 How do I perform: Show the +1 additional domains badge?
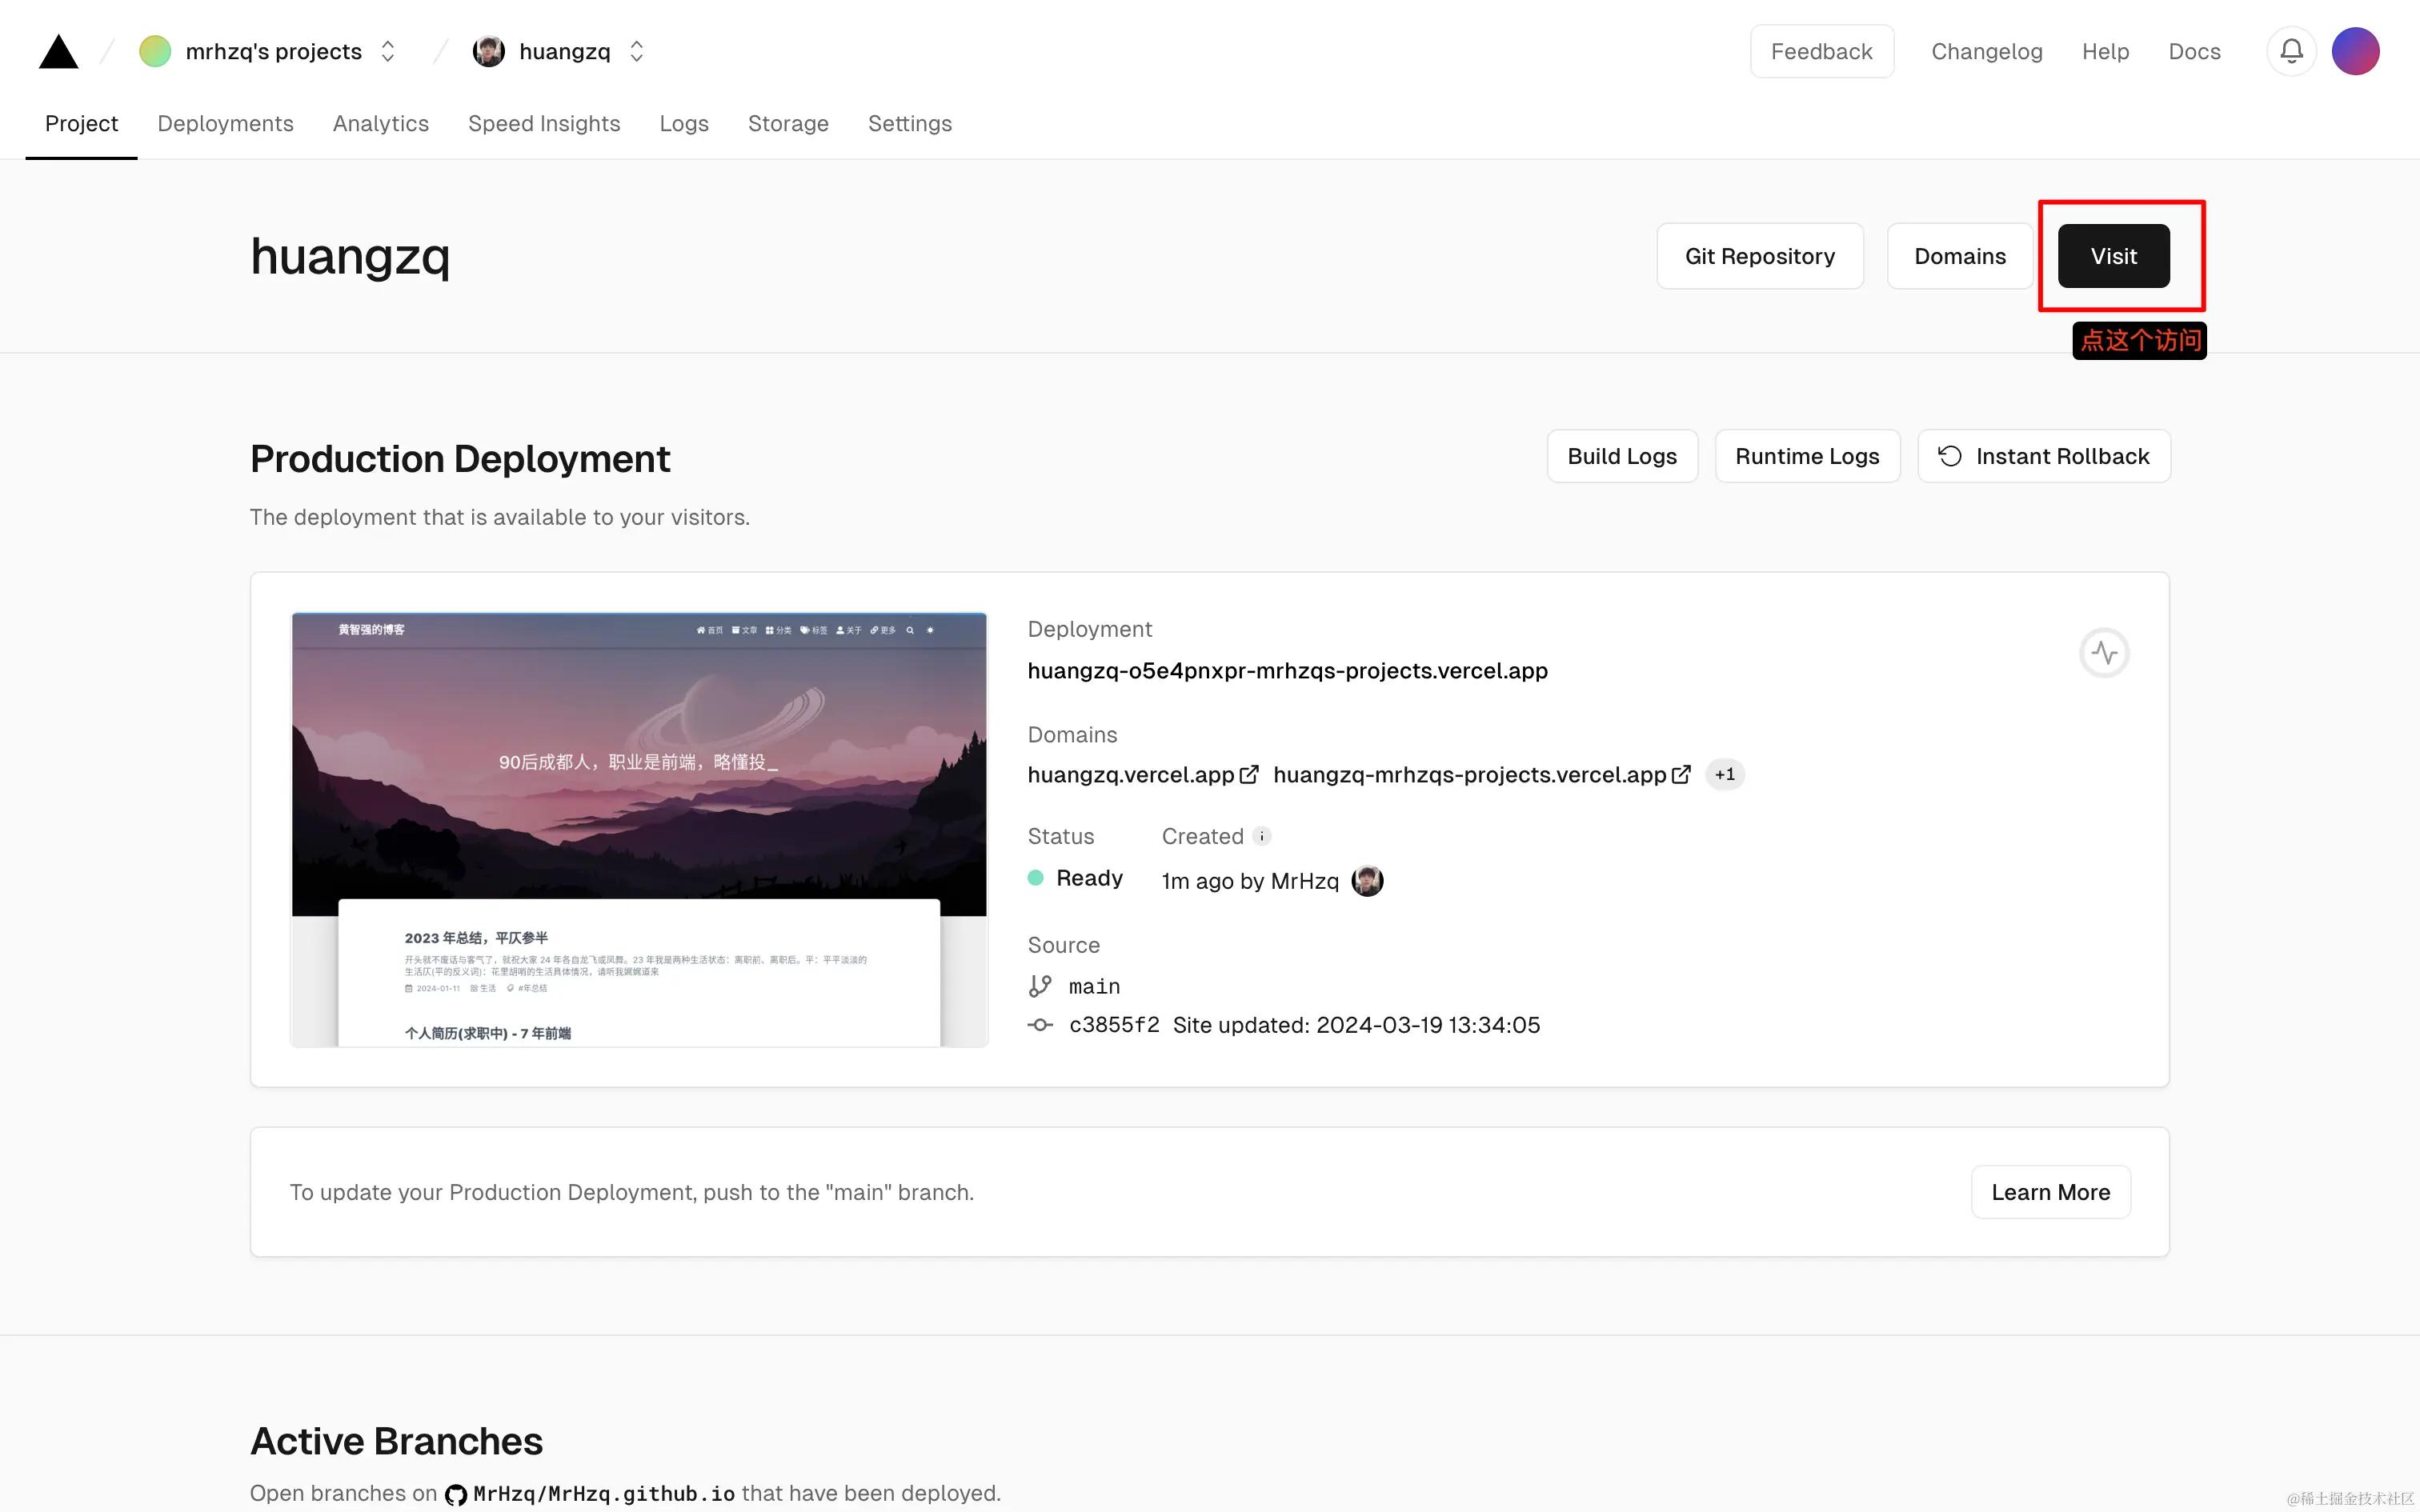[x=1724, y=775]
